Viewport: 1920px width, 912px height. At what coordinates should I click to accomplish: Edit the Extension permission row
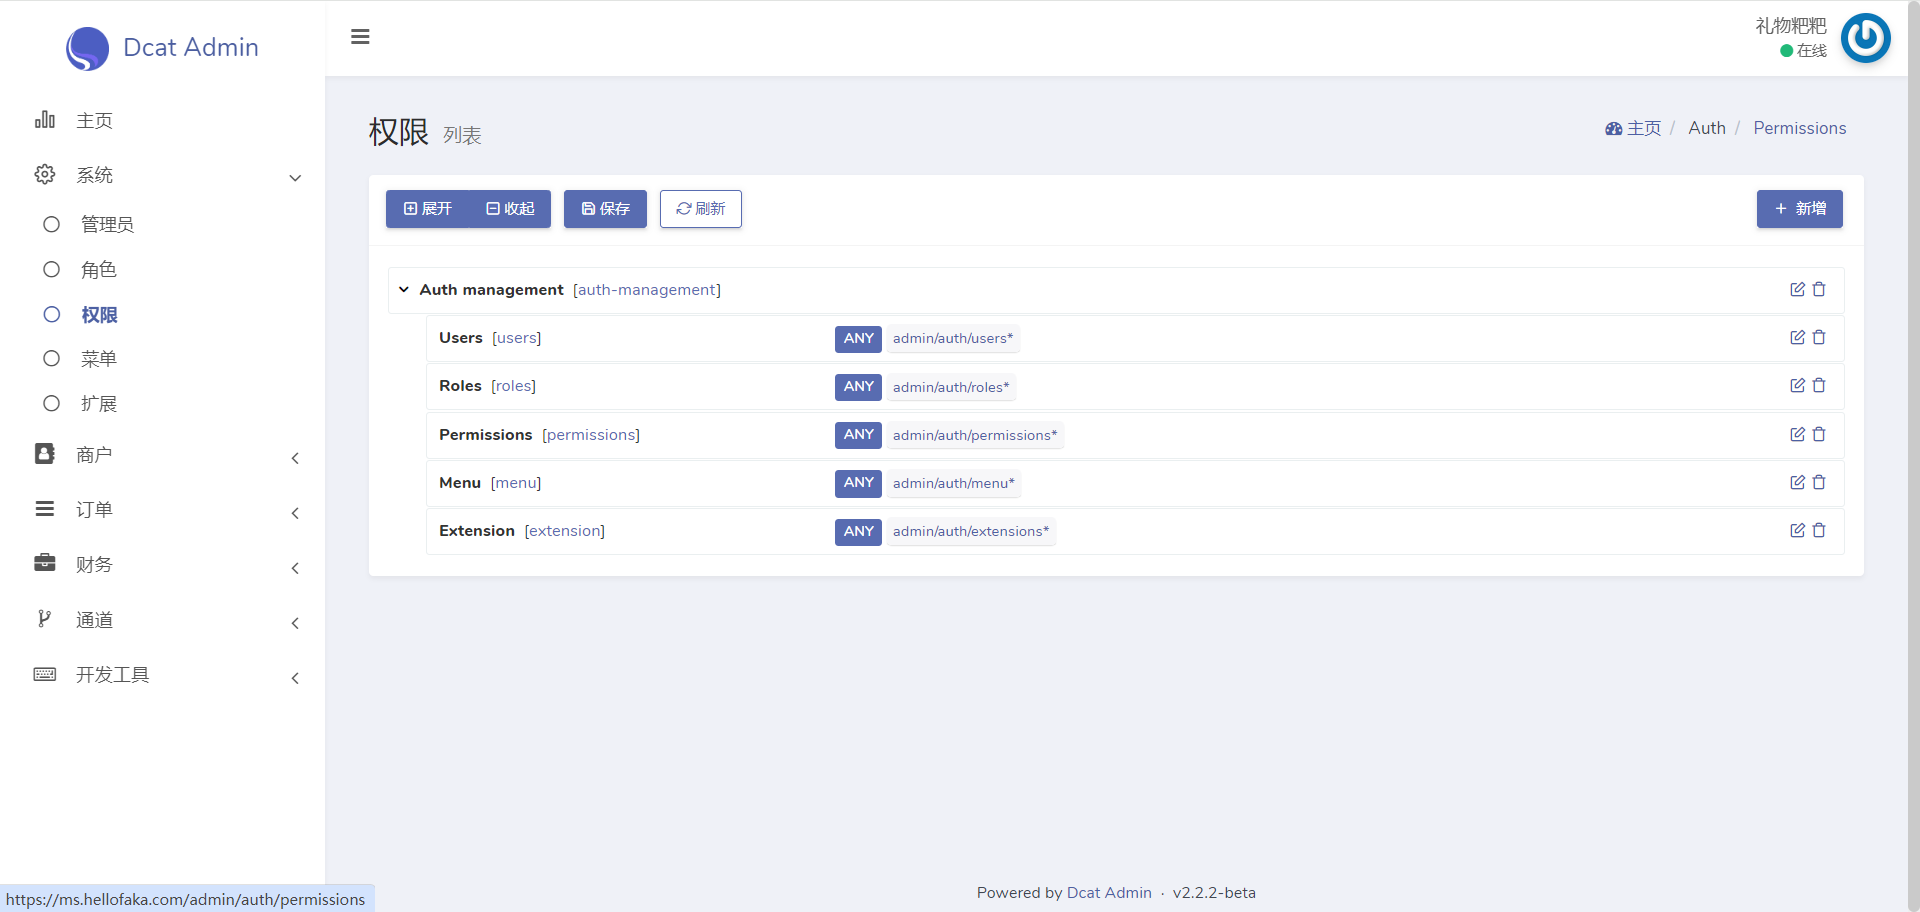pos(1797,530)
